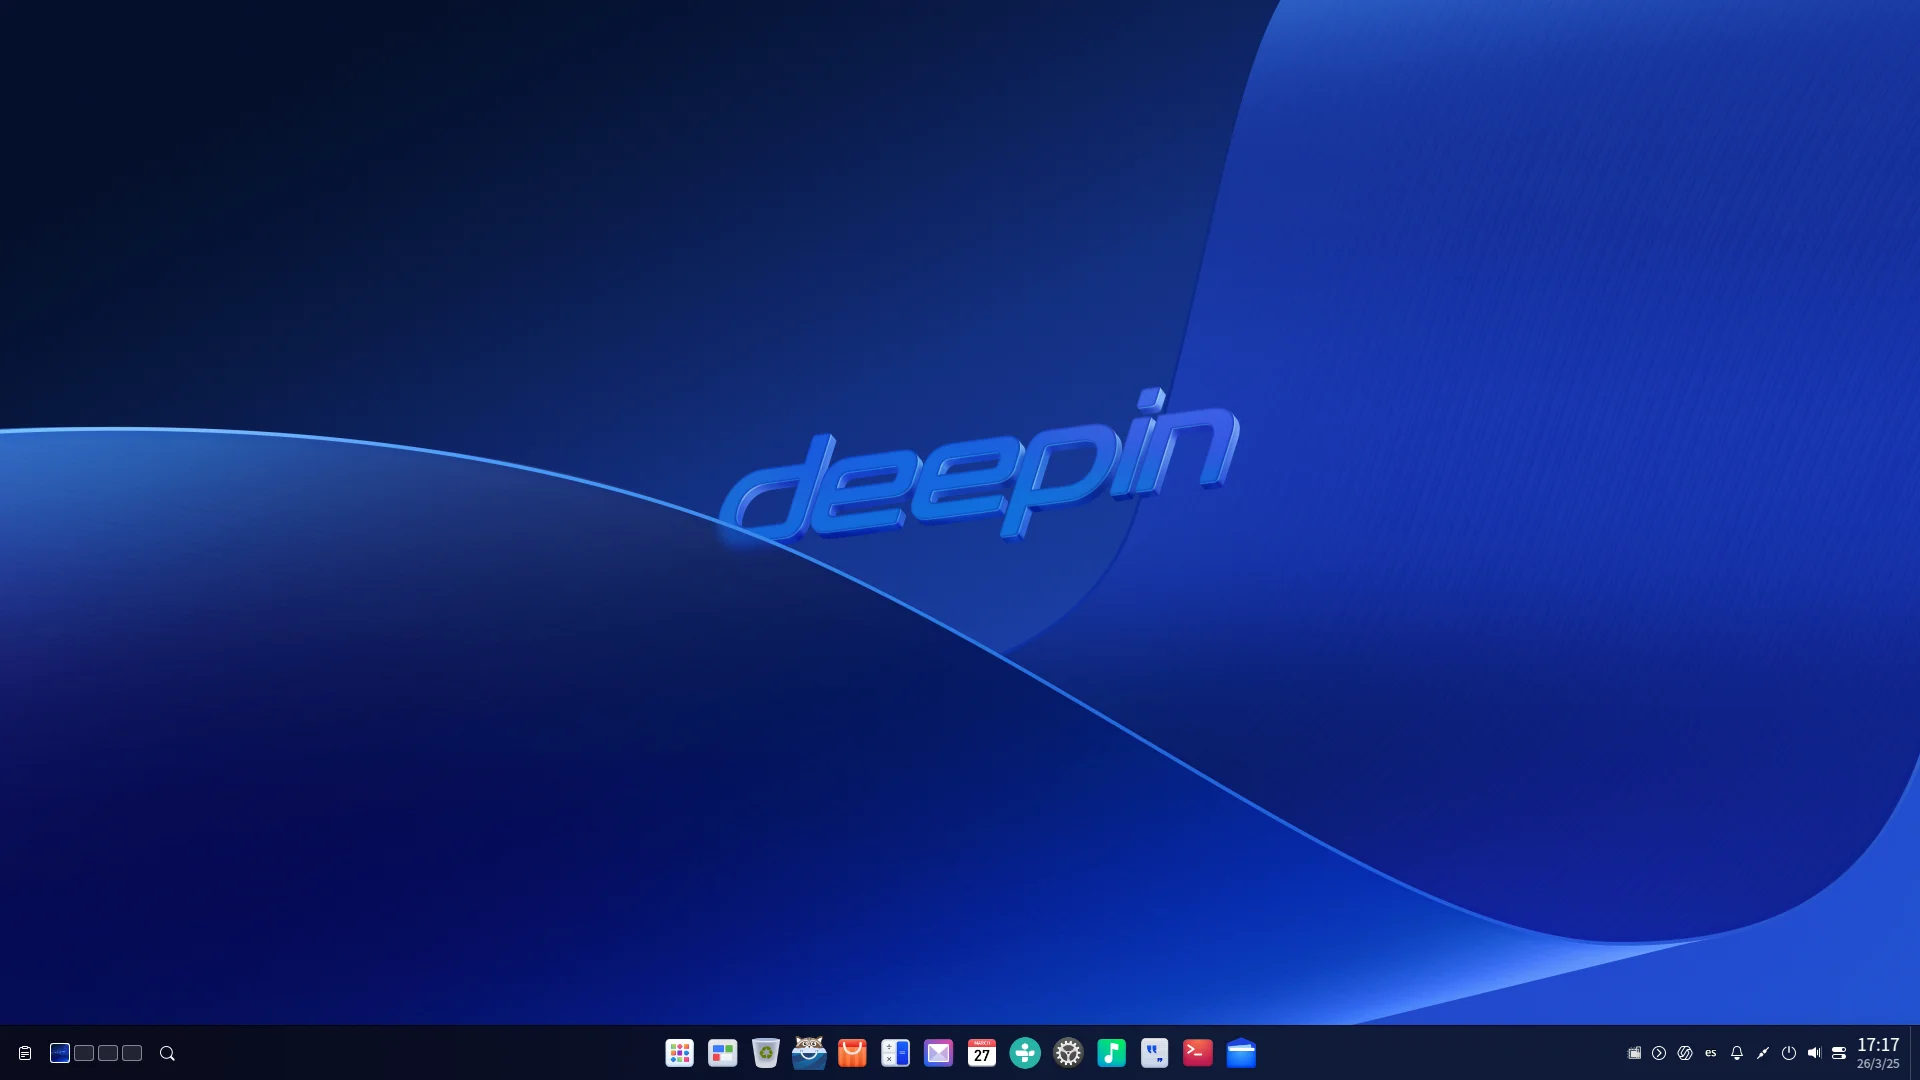
Task: Open notifications via the bell icon
Action: pos(1737,1053)
